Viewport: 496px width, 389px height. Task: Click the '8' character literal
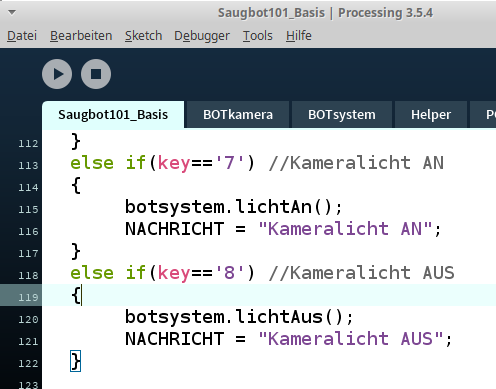pyautogui.click(x=230, y=273)
